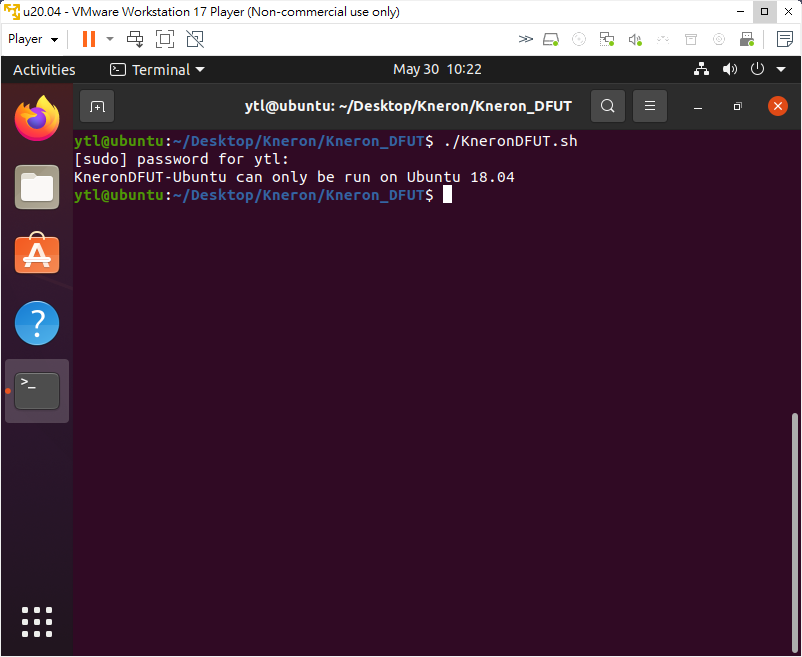Click the sound card device icon
This screenshot has width=802, height=657.
click(x=635, y=39)
